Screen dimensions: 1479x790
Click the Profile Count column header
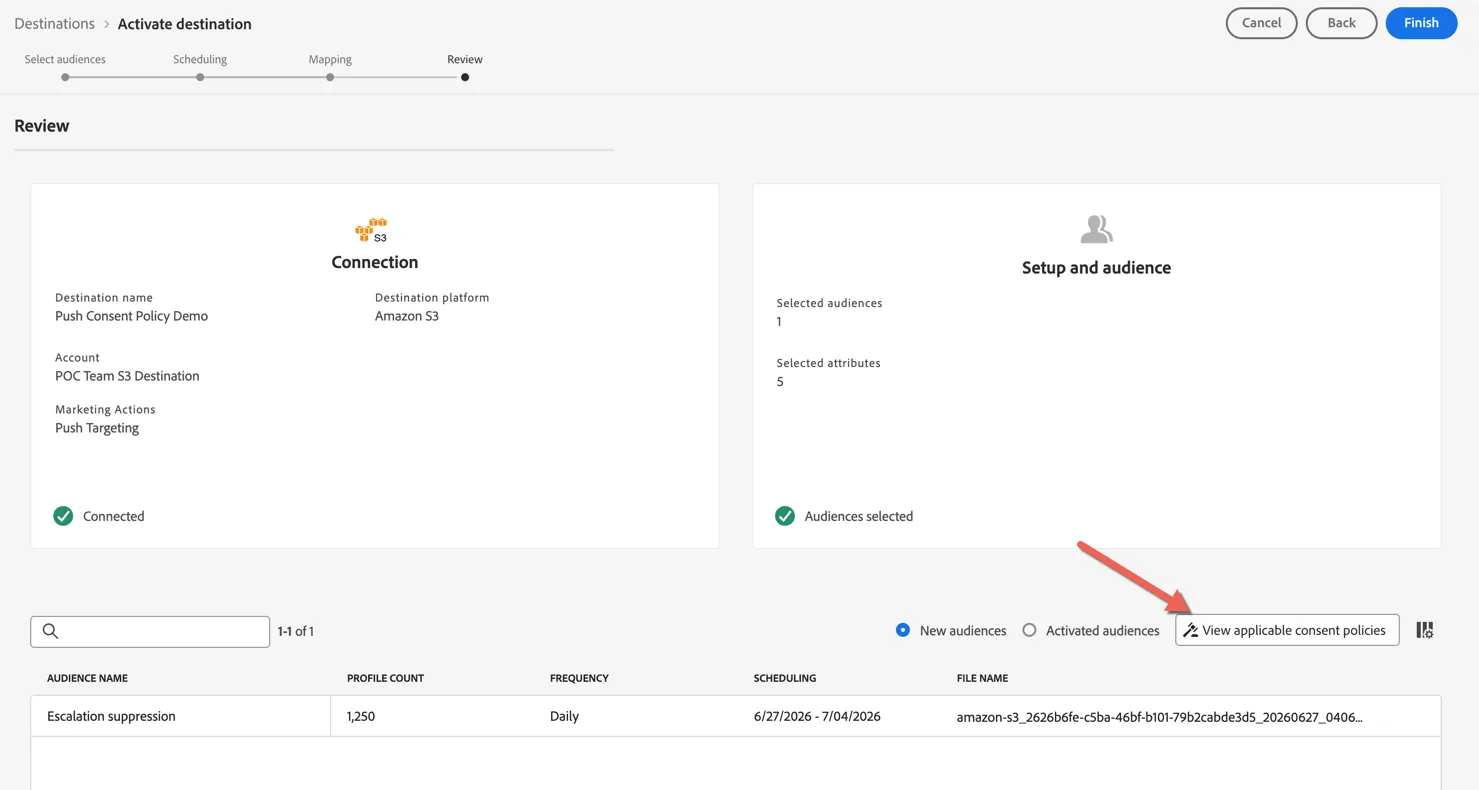[385, 678]
